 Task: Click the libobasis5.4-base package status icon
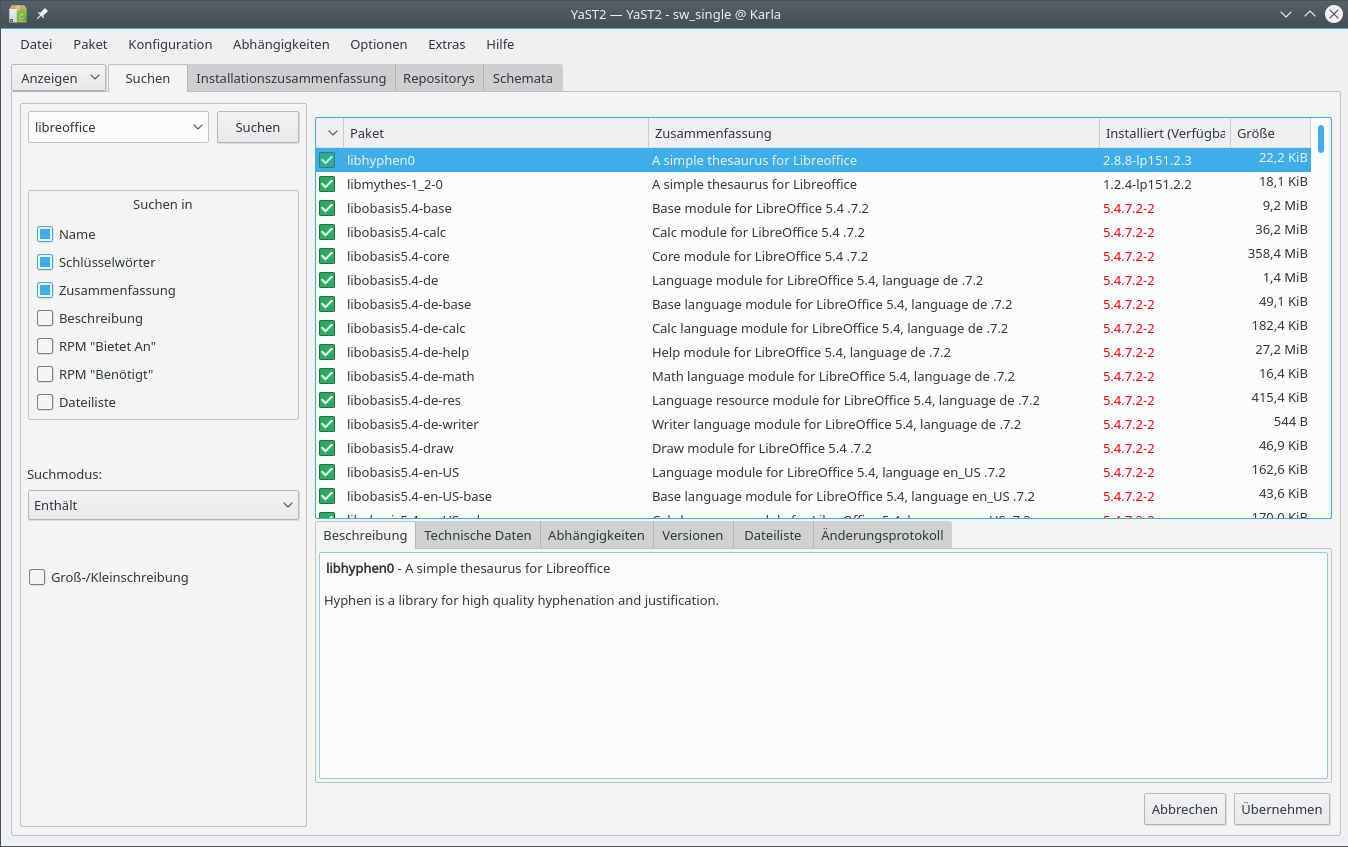(x=327, y=208)
